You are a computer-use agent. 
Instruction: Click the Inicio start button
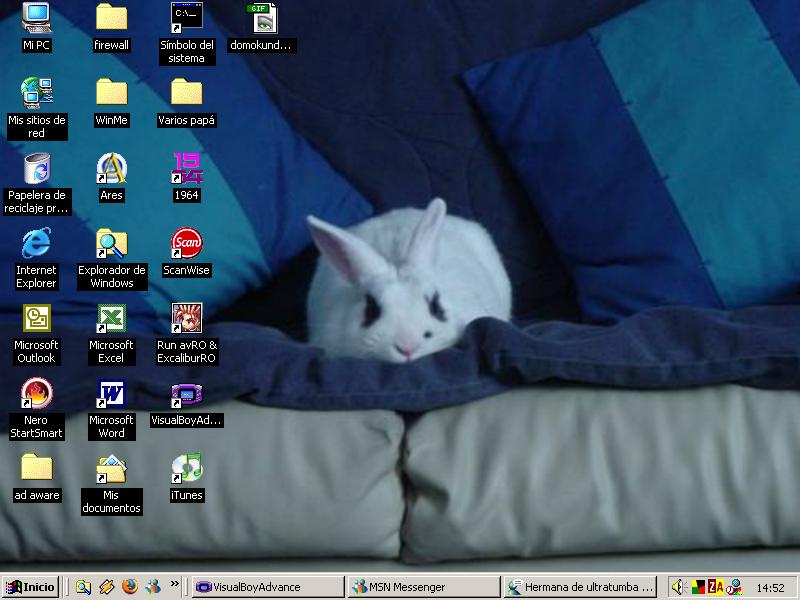tap(31, 587)
